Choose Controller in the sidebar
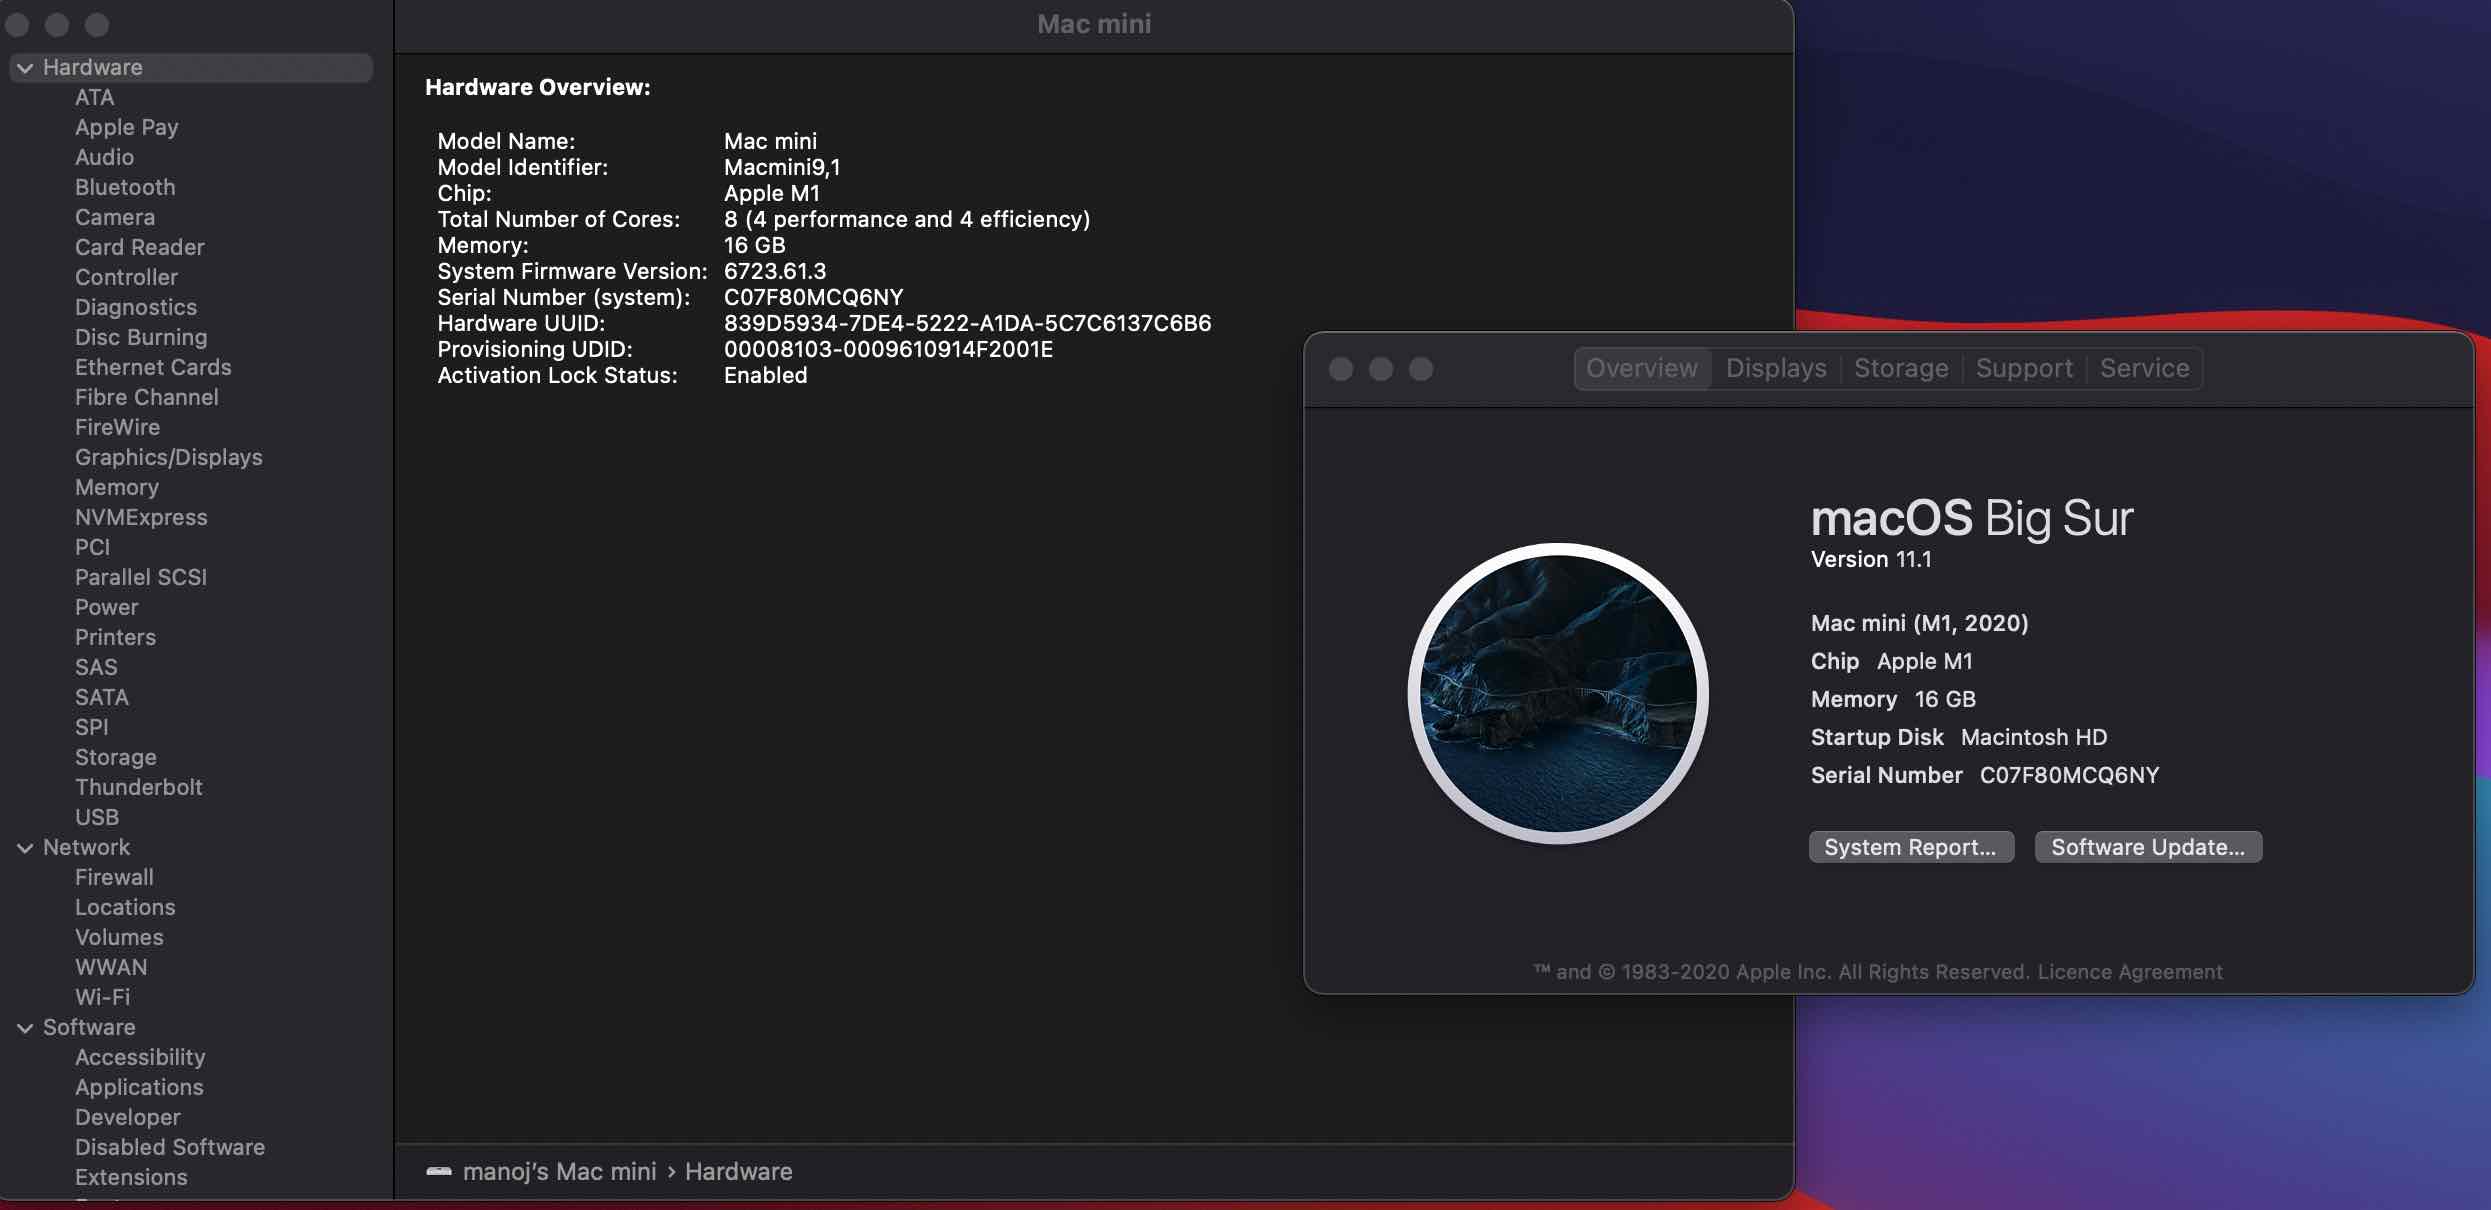 [126, 277]
